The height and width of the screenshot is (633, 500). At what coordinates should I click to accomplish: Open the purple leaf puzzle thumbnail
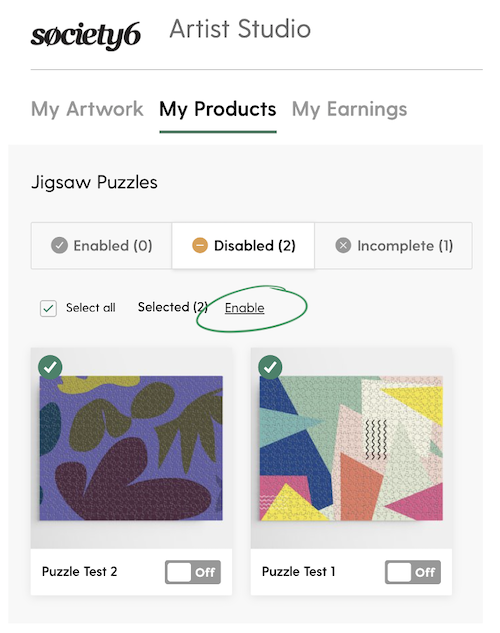[131, 448]
